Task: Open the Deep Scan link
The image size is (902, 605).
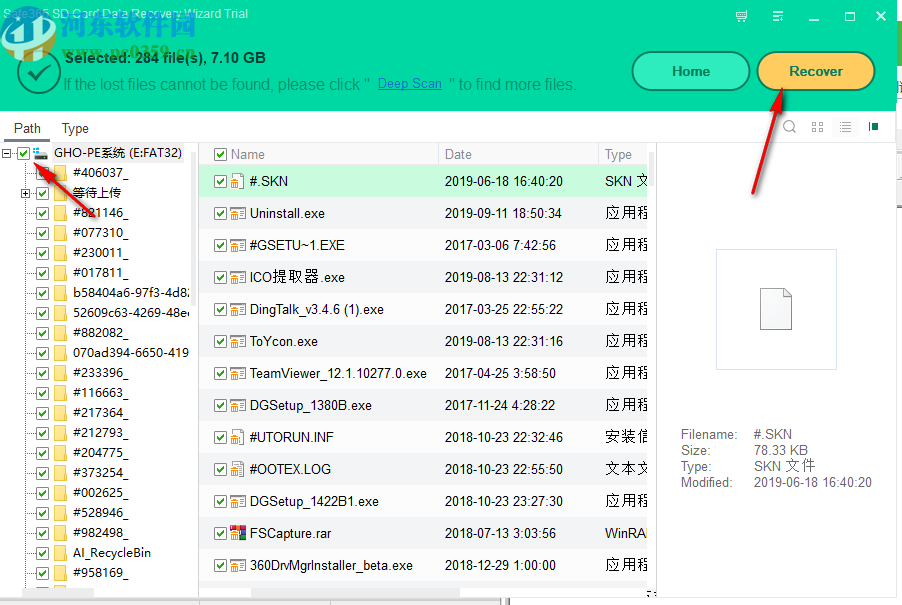Action: pos(409,84)
